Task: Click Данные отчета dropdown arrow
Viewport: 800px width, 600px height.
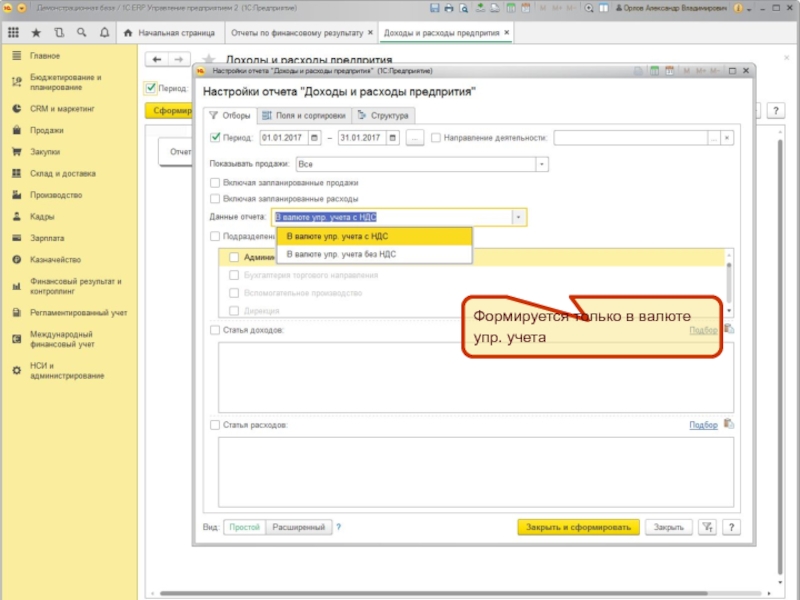Action: [518, 217]
